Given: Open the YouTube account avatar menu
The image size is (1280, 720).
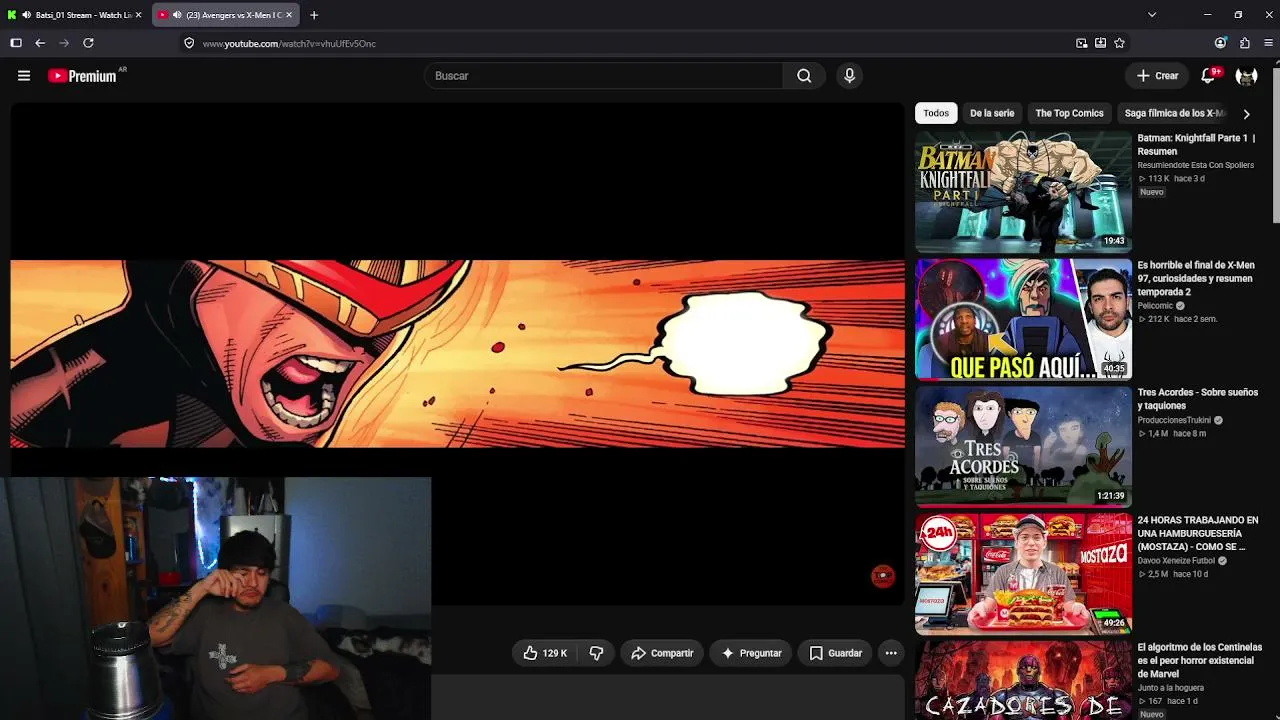Looking at the screenshot, I should pos(1246,76).
